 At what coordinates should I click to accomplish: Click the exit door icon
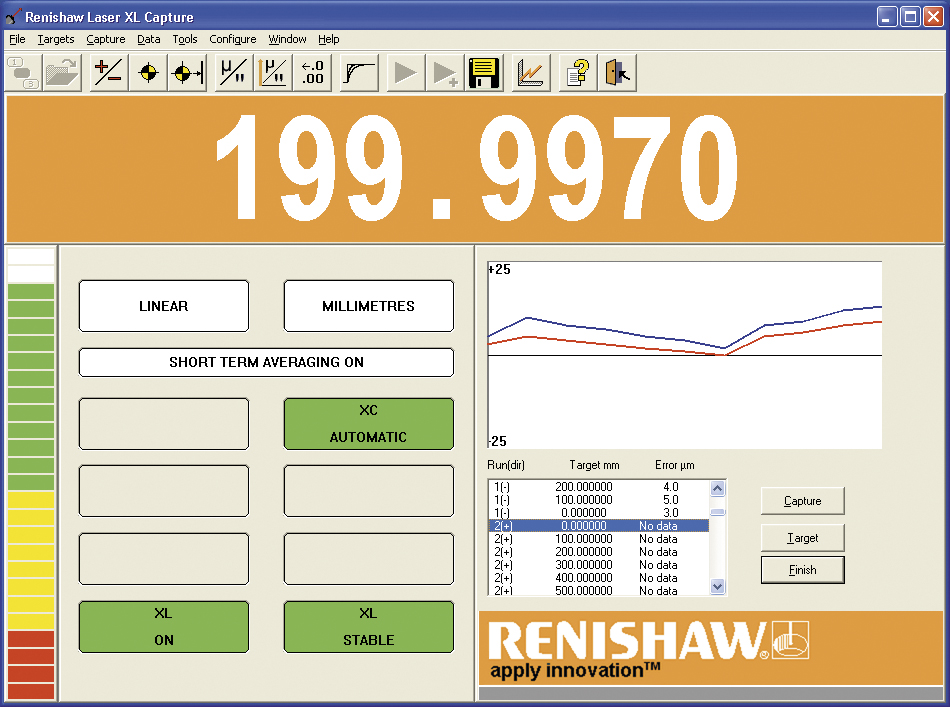[618, 73]
